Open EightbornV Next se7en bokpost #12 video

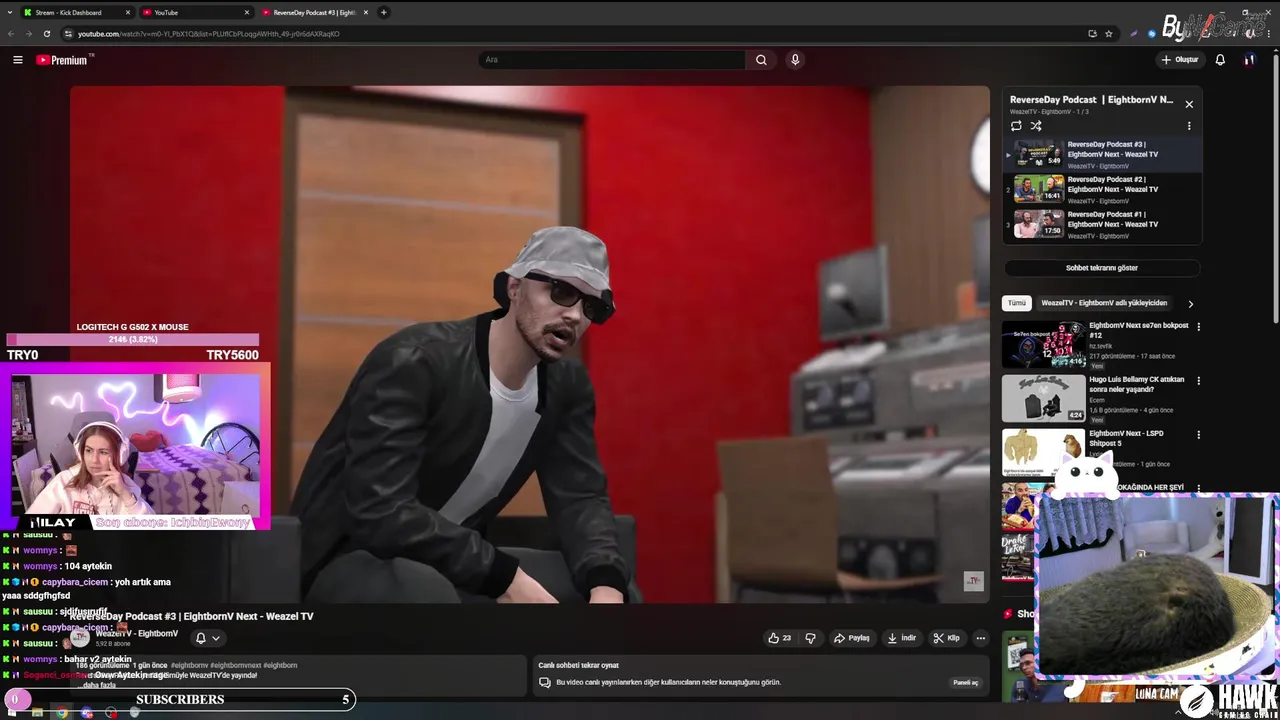pos(1139,330)
